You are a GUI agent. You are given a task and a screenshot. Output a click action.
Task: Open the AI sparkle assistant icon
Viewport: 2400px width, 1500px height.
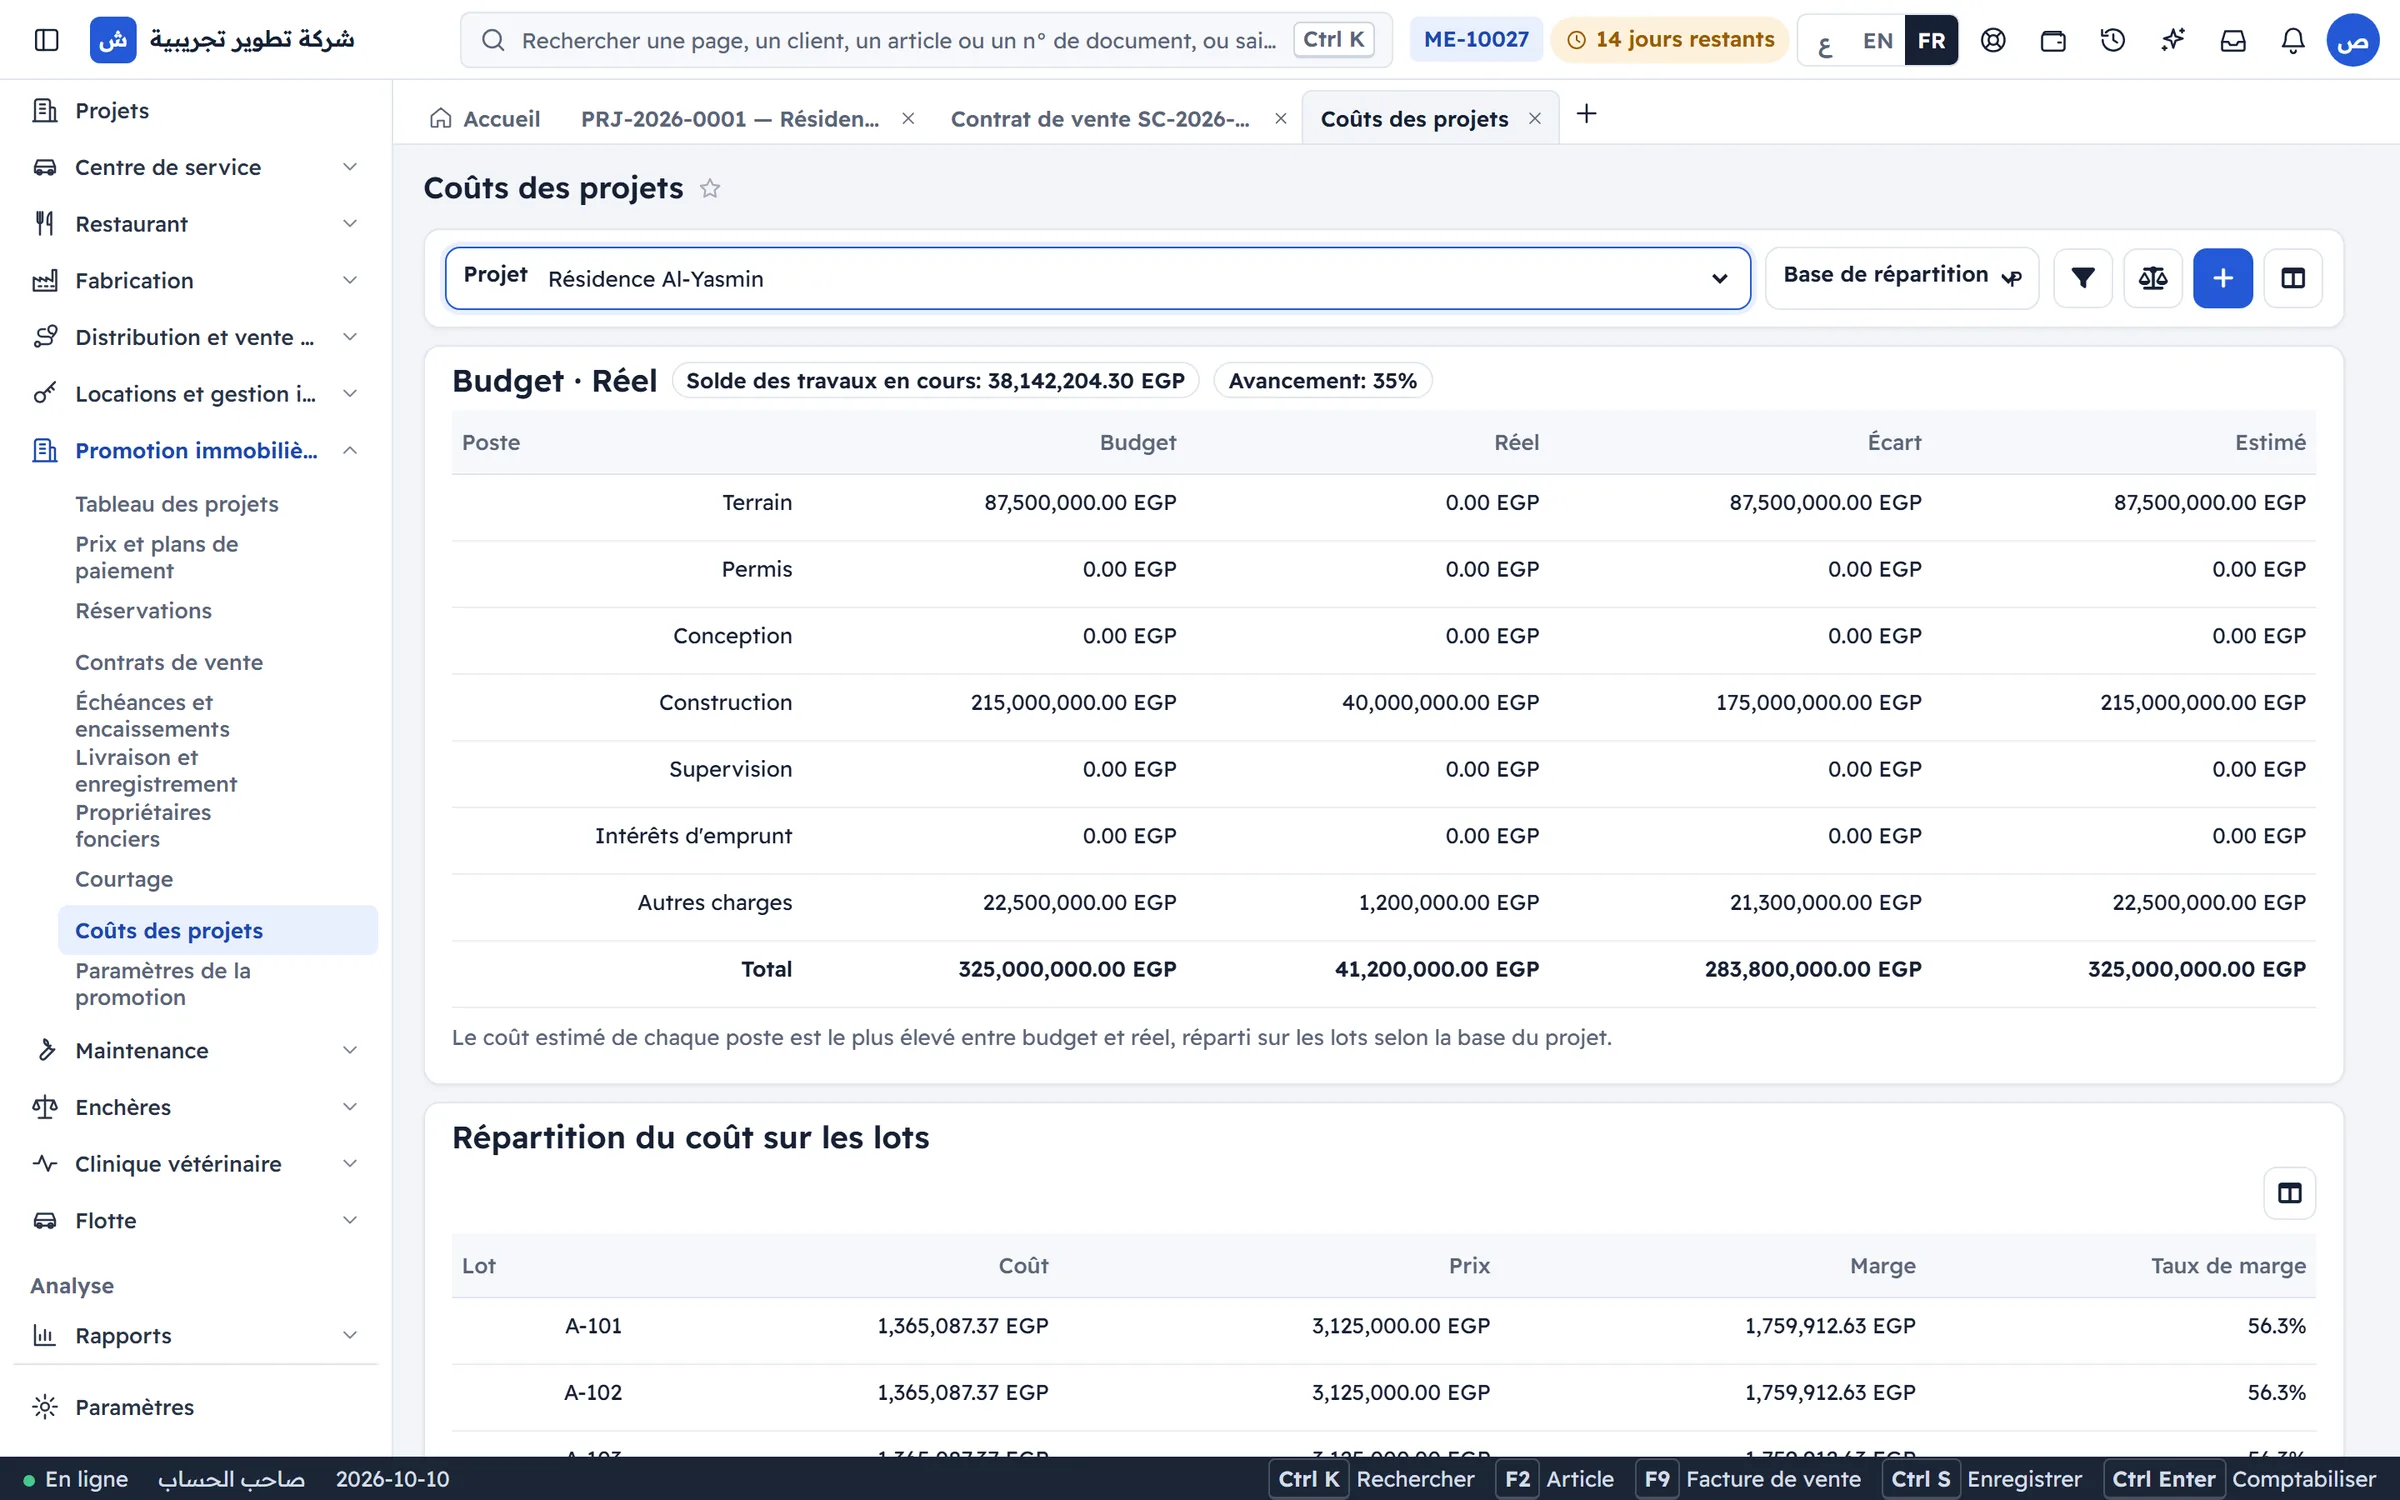[2173, 40]
